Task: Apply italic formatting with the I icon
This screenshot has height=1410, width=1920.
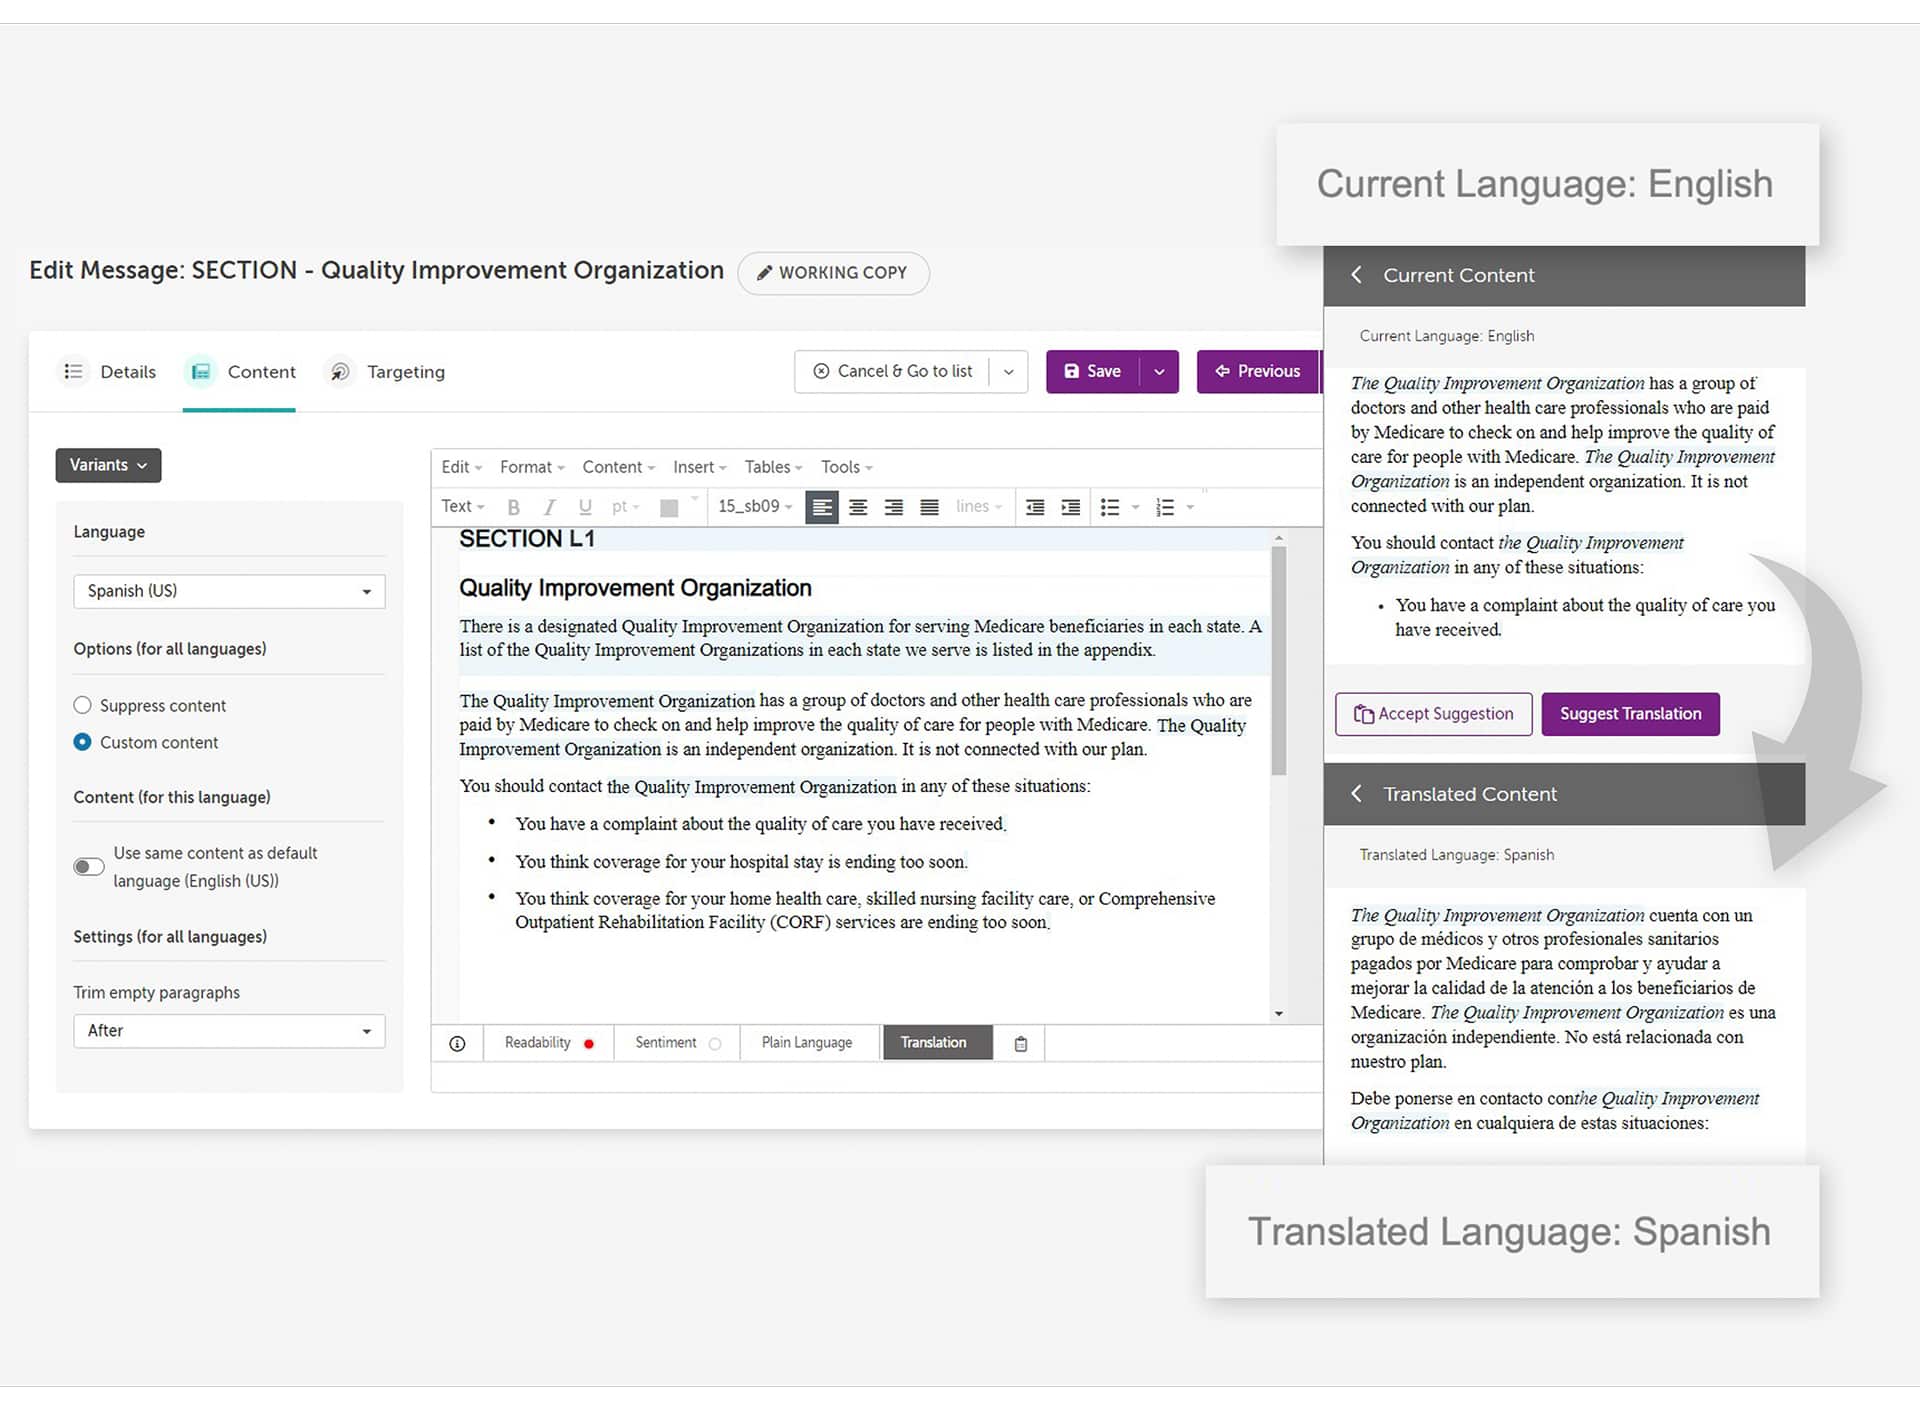Action: click(x=549, y=507)
